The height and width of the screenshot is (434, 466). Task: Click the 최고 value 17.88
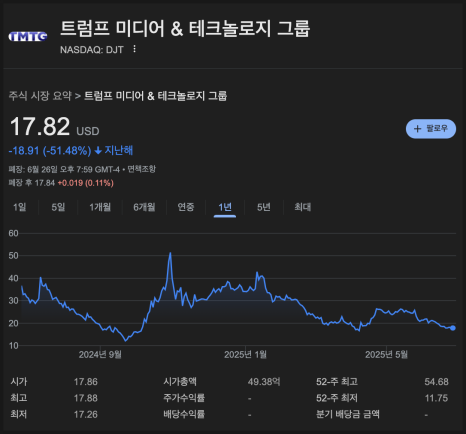coord(86,398)
